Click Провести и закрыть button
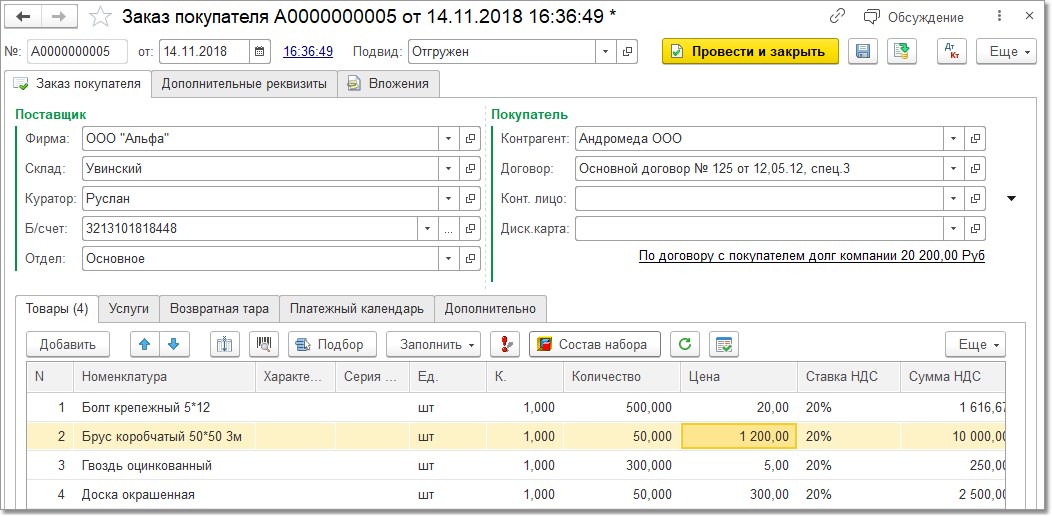This screenshot has width=1052, height=517. pyautogui.click(x=750, y=52)
